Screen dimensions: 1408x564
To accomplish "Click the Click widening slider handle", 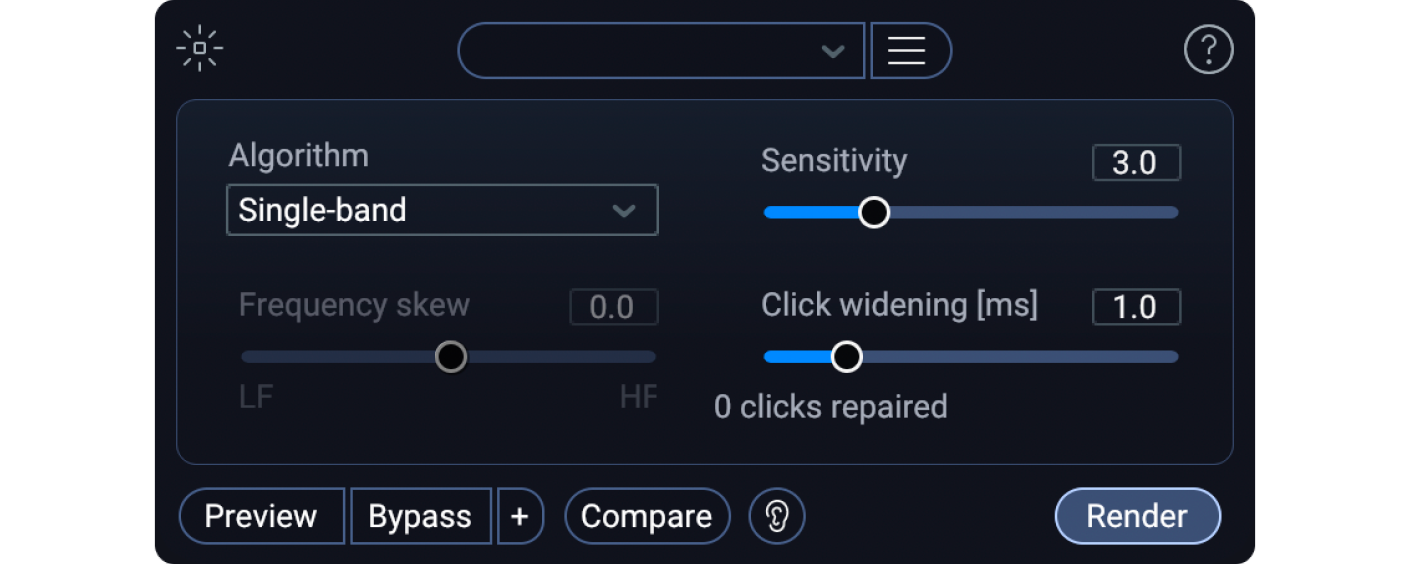I will click(846, 356).
